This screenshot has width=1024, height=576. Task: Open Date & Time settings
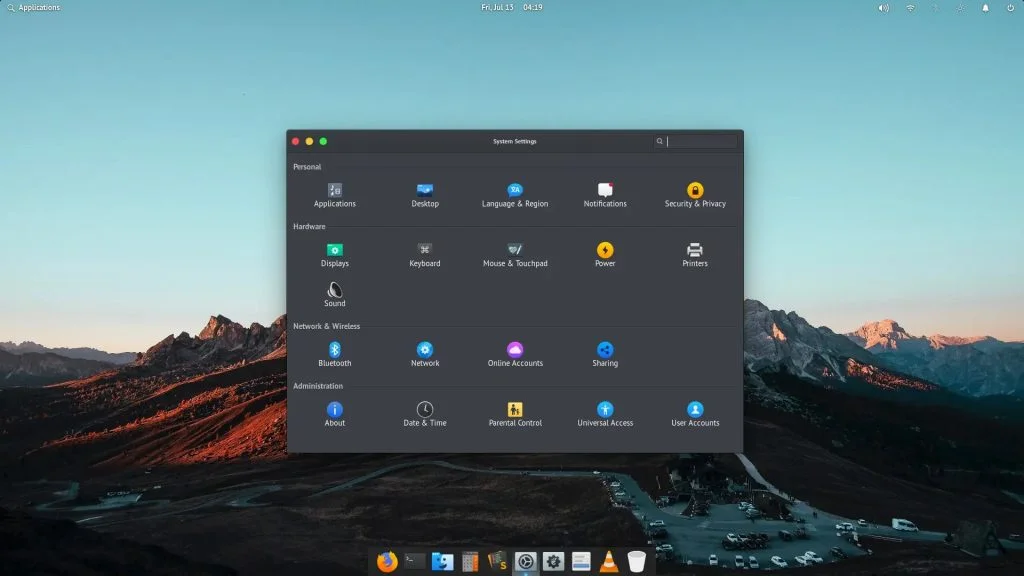pos(424,412)
